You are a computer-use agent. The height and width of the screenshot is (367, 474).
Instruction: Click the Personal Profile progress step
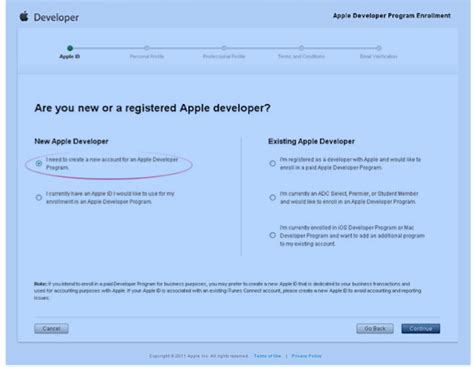point(147,53)
